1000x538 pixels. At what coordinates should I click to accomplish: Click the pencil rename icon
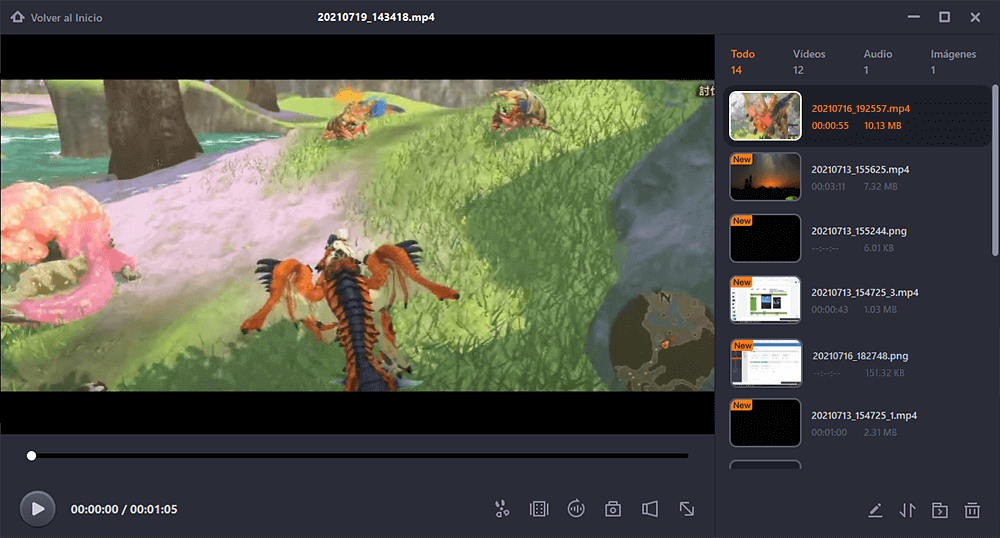click(875, 510)
